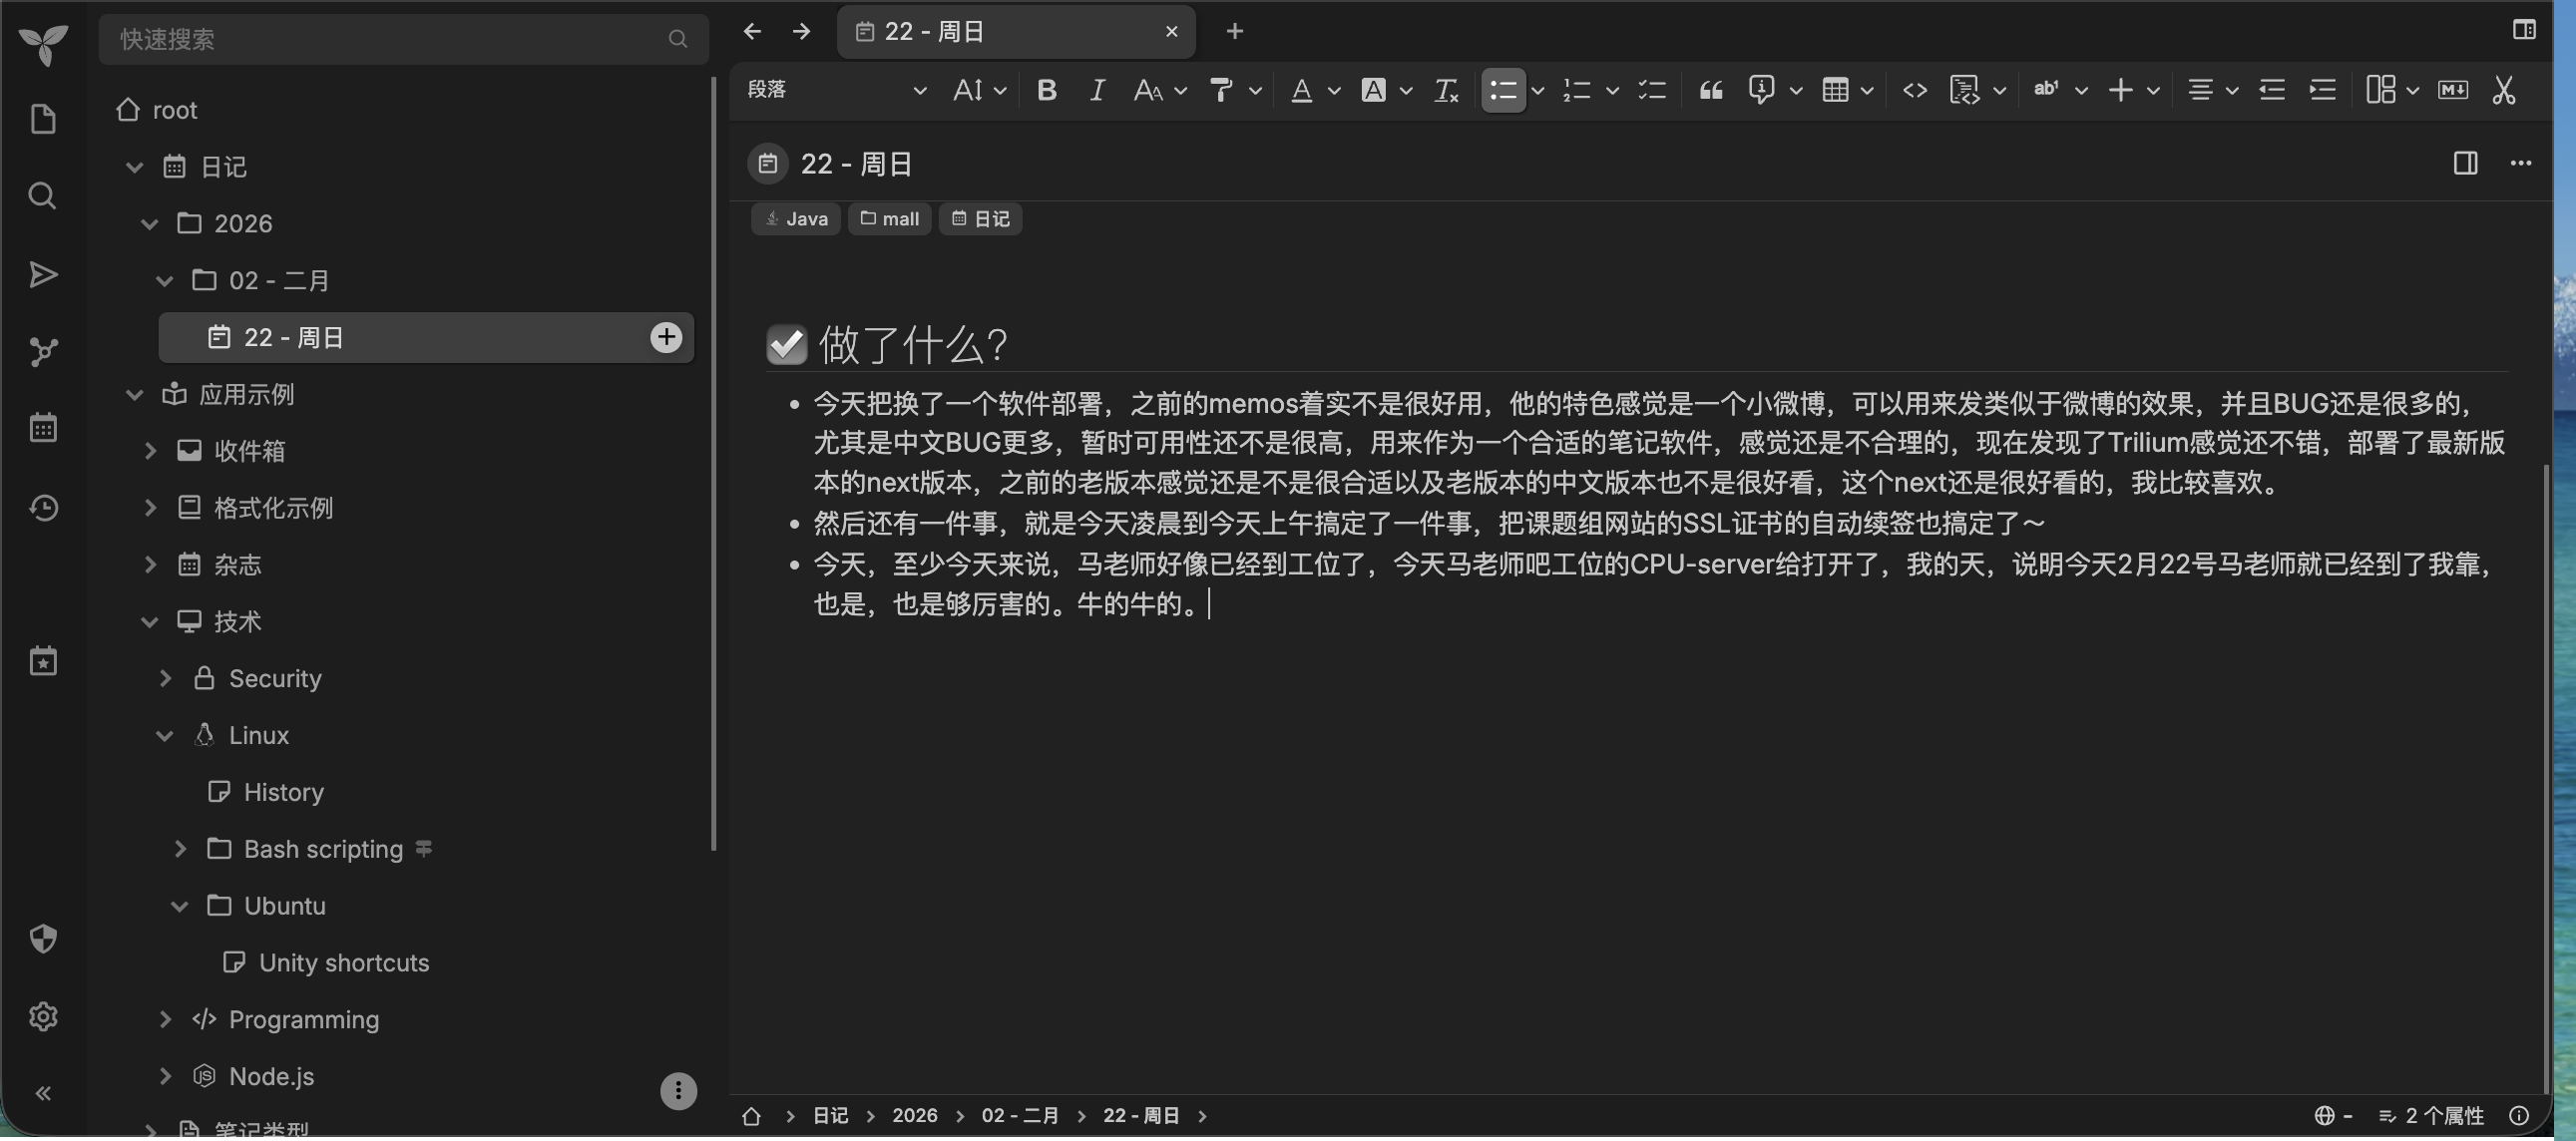
Task: Cut selected content using the scissors icon
Action: (2503, 90)
